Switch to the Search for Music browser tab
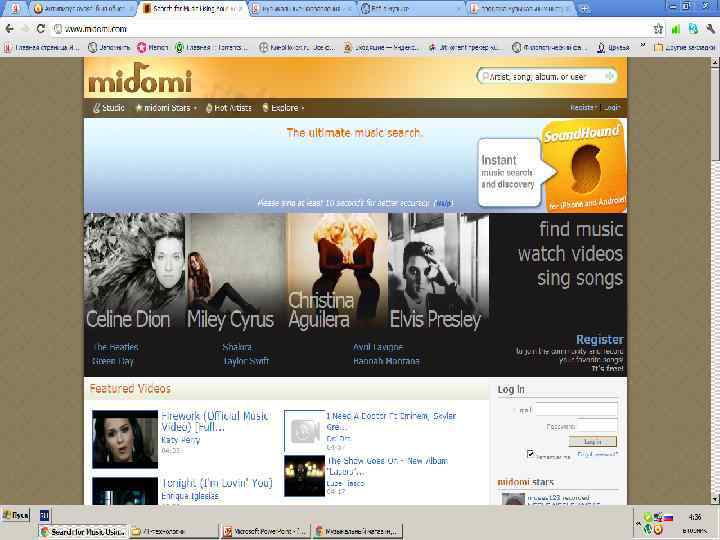The height and width of the screenshot is (540, 720). (192, 9)
